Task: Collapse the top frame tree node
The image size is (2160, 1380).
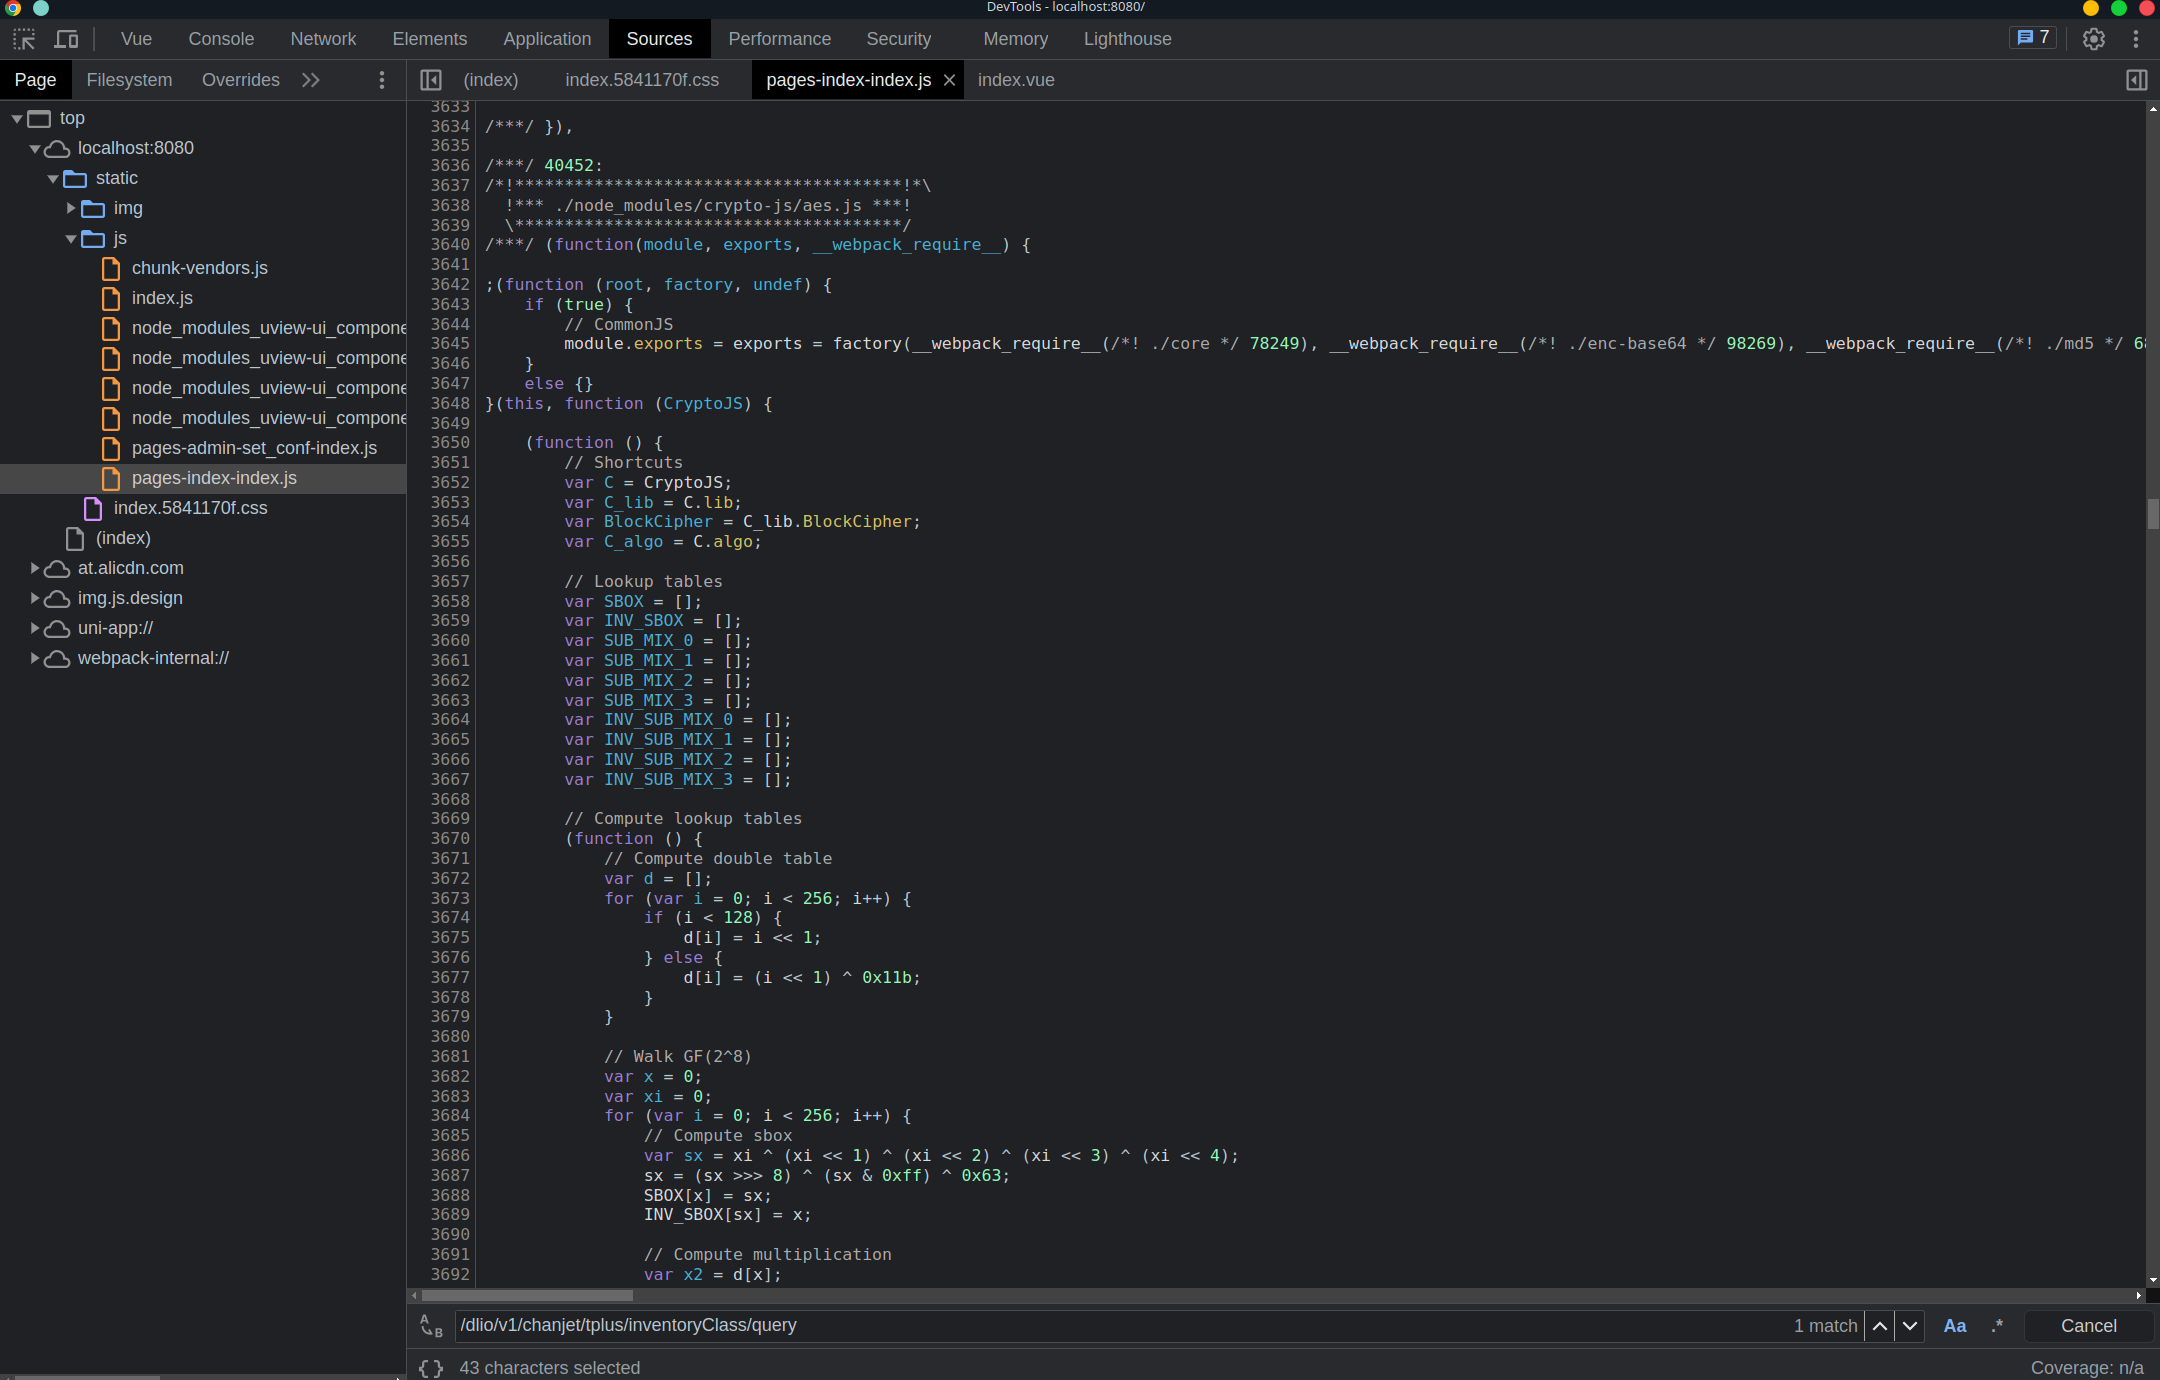Action: 17,118
